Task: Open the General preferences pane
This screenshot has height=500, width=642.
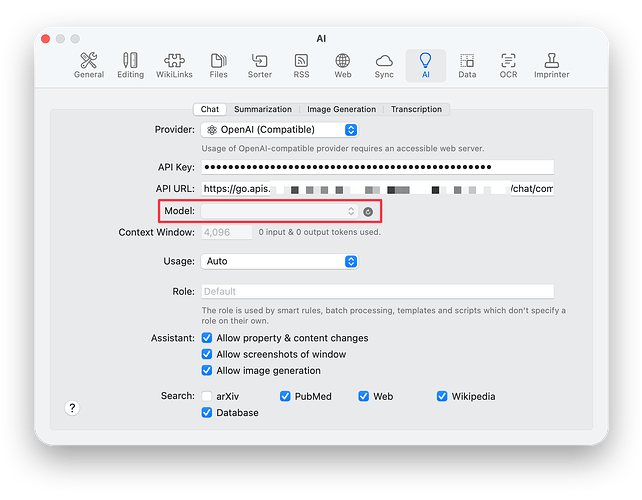Action: click(x=89, y=66)
